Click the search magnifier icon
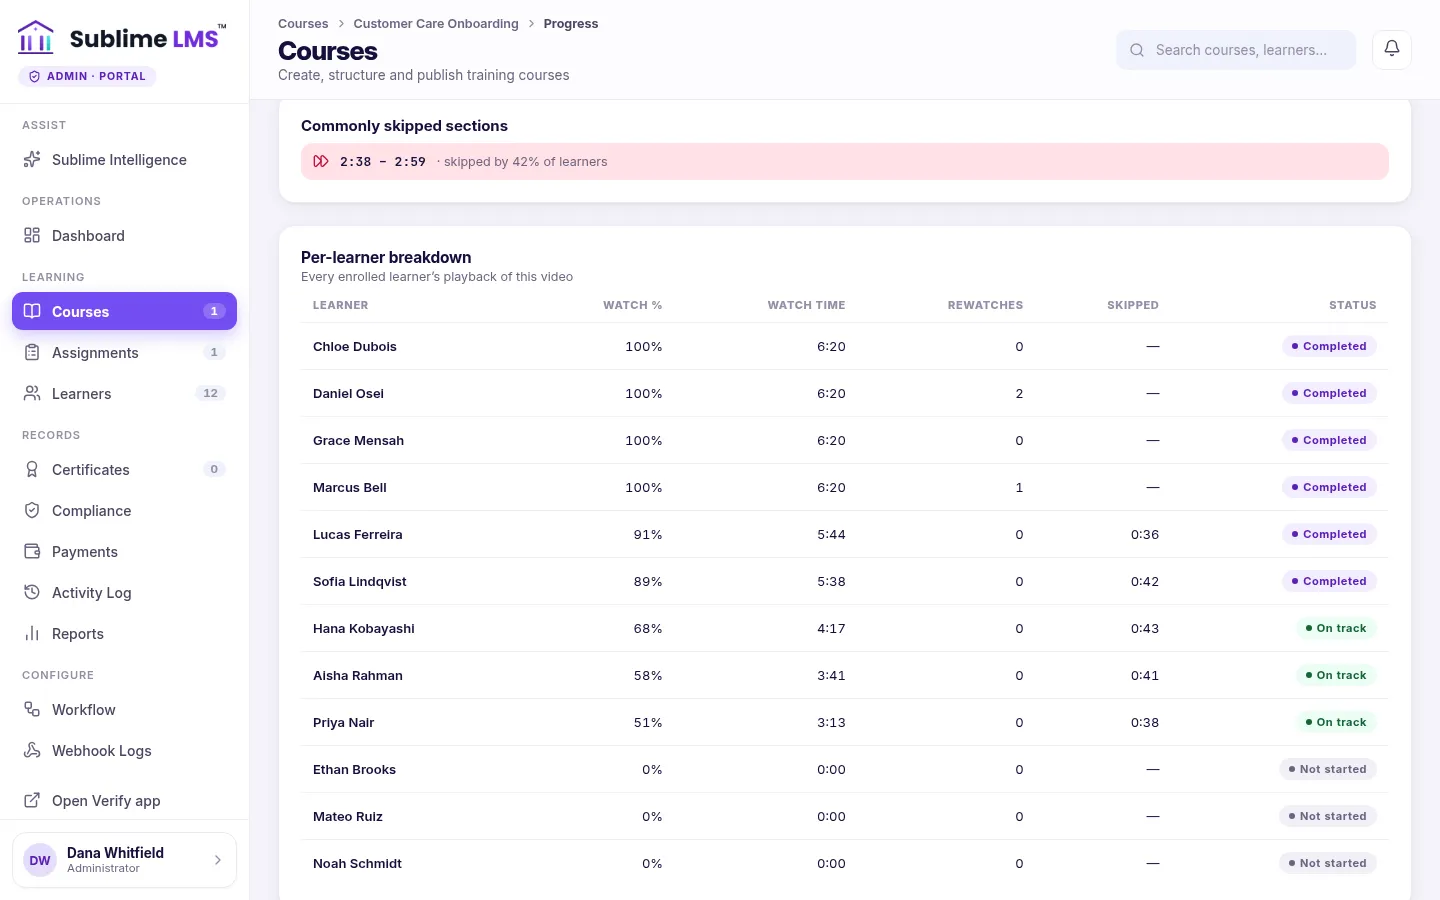1440x900 pixels. pos(1137,50)
